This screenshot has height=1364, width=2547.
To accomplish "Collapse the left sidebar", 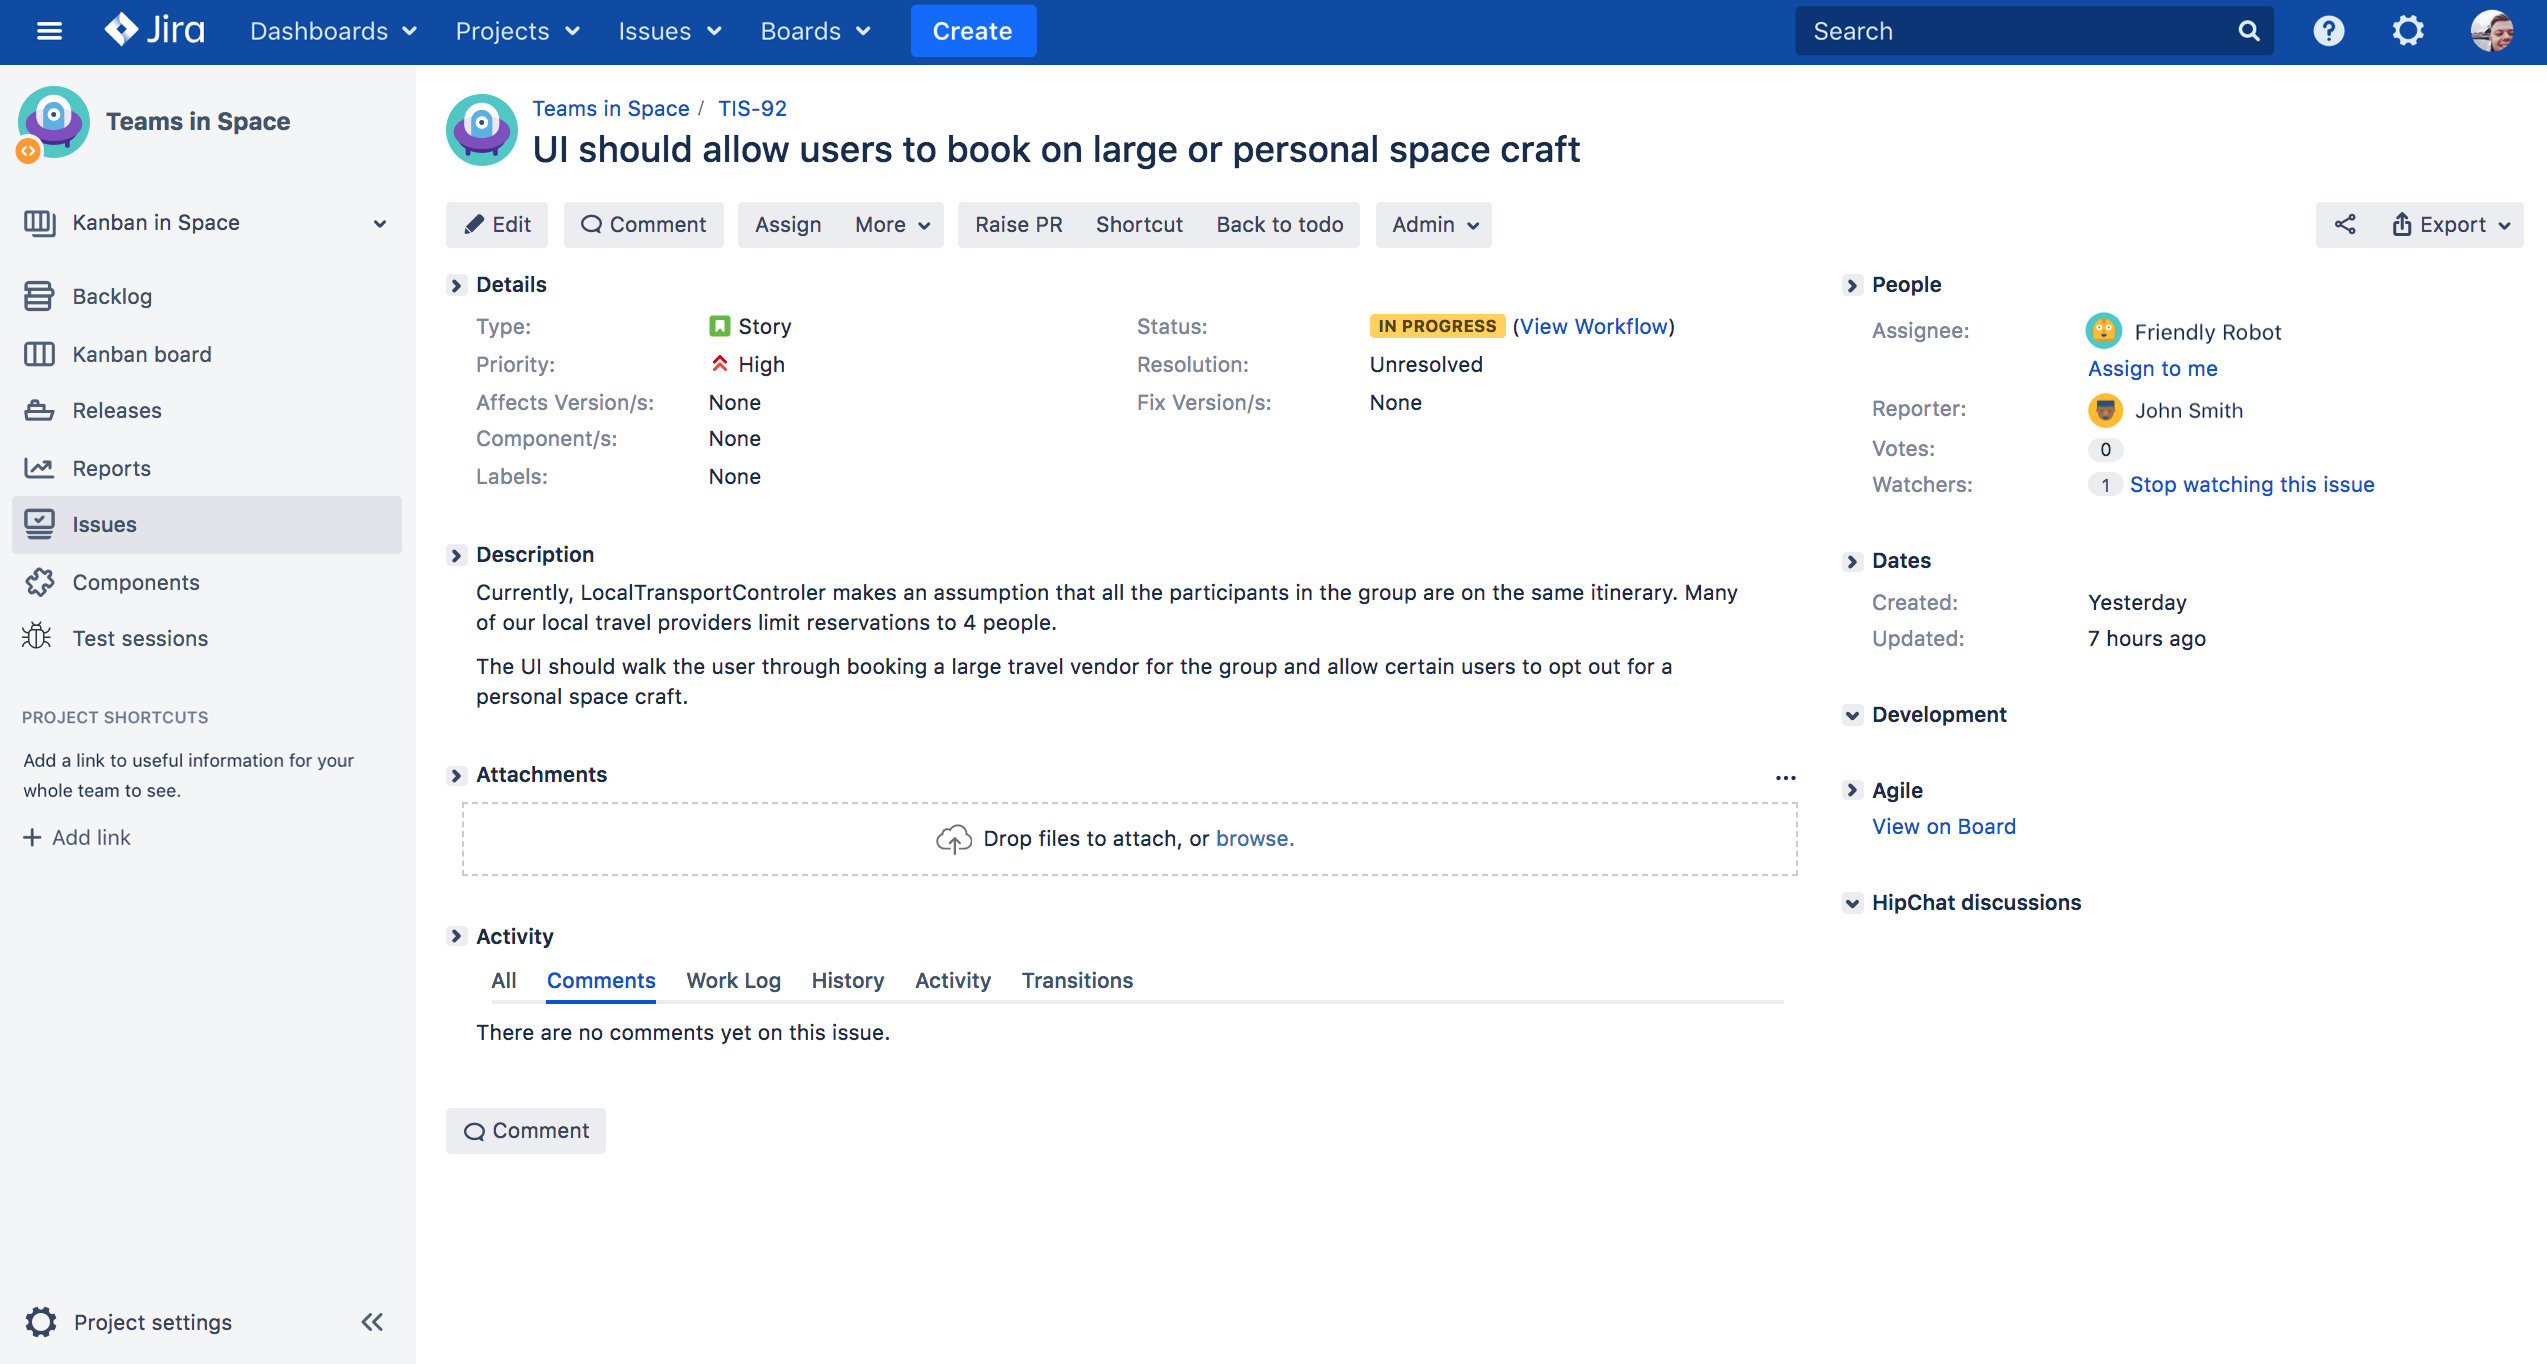I will pos(371,1321).
